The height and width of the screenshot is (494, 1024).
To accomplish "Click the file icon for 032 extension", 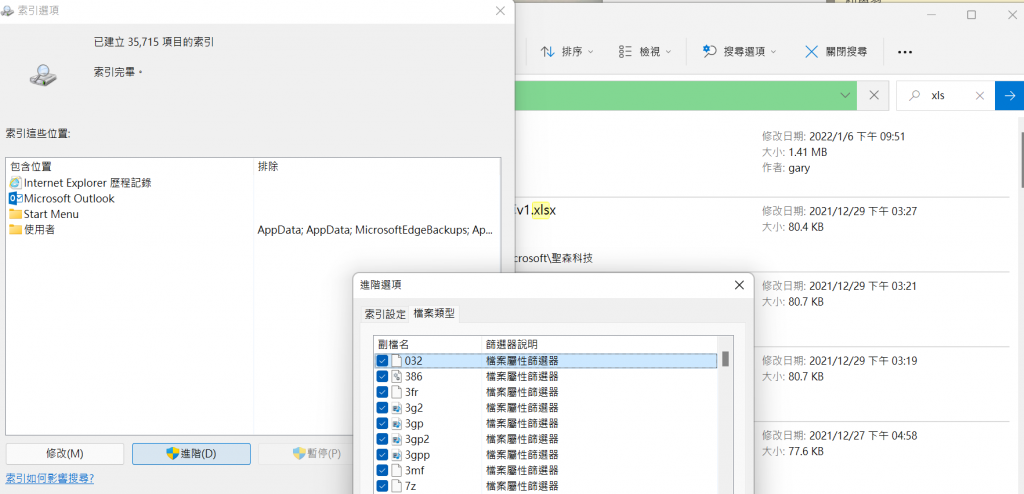I will [x=396, y=361].
